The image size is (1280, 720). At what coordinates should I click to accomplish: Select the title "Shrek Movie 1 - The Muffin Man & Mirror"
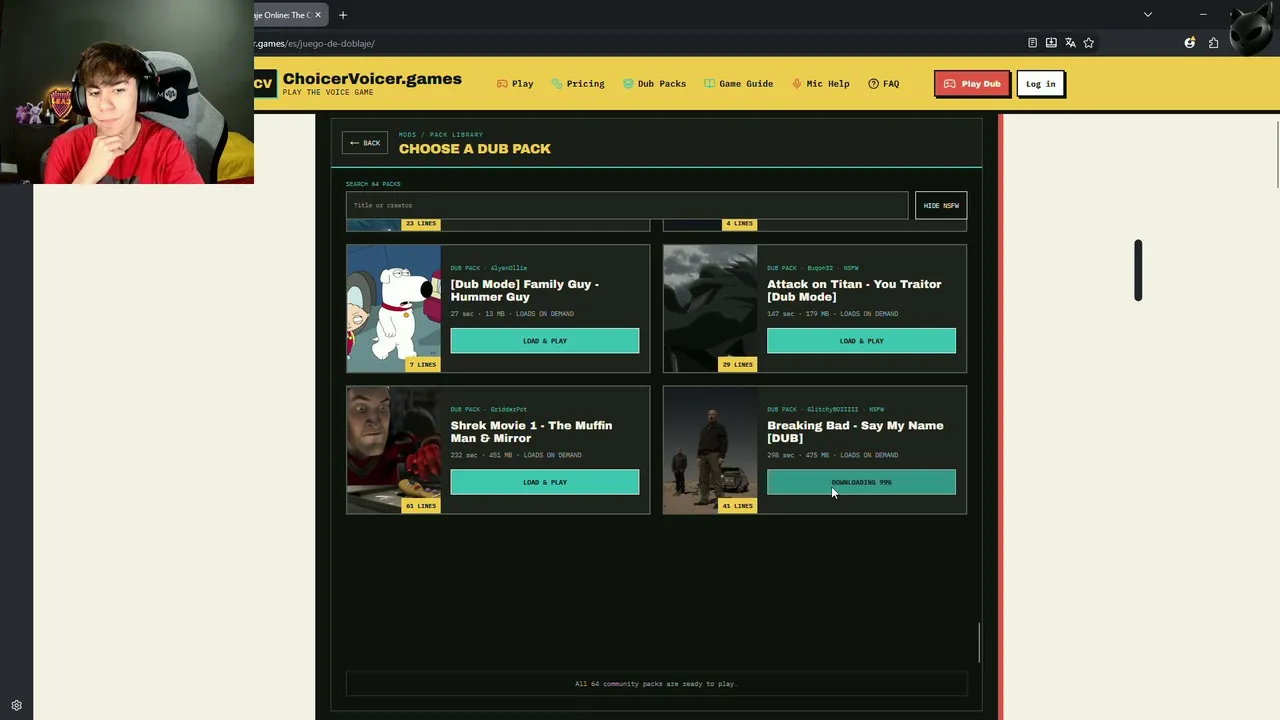tap(531, 432)
